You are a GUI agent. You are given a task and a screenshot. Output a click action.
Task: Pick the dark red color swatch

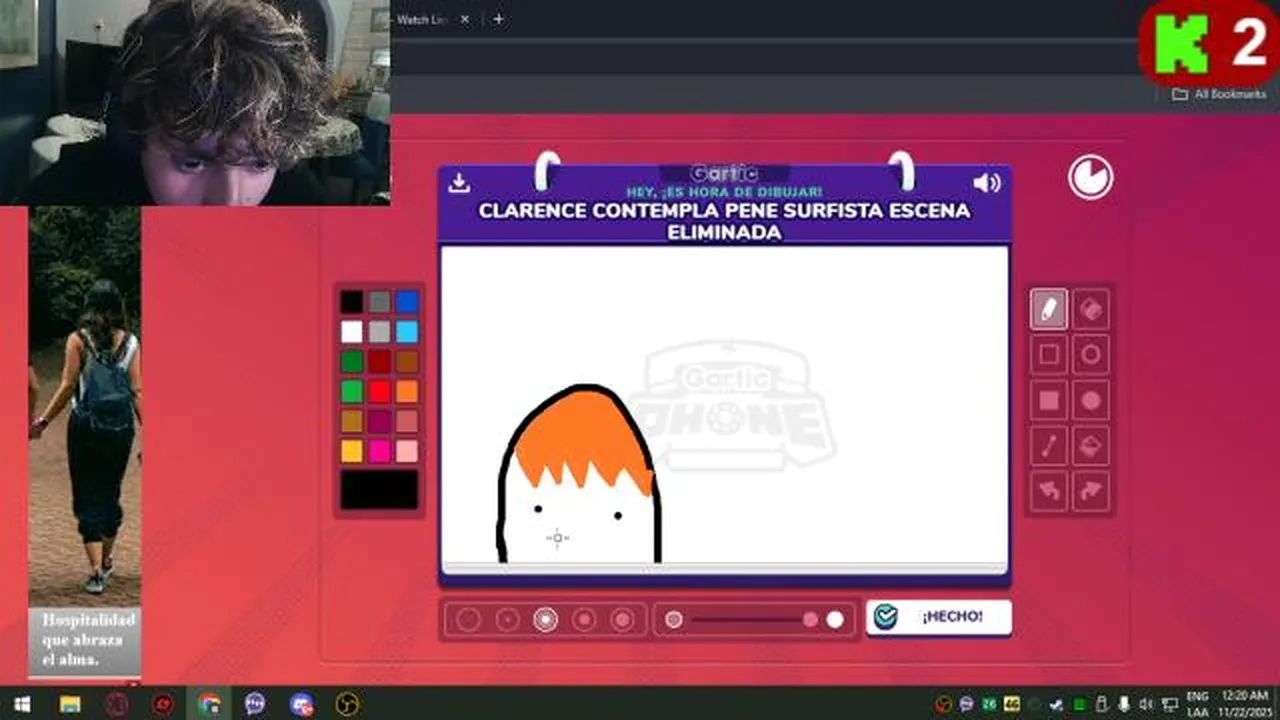point(379,361)
